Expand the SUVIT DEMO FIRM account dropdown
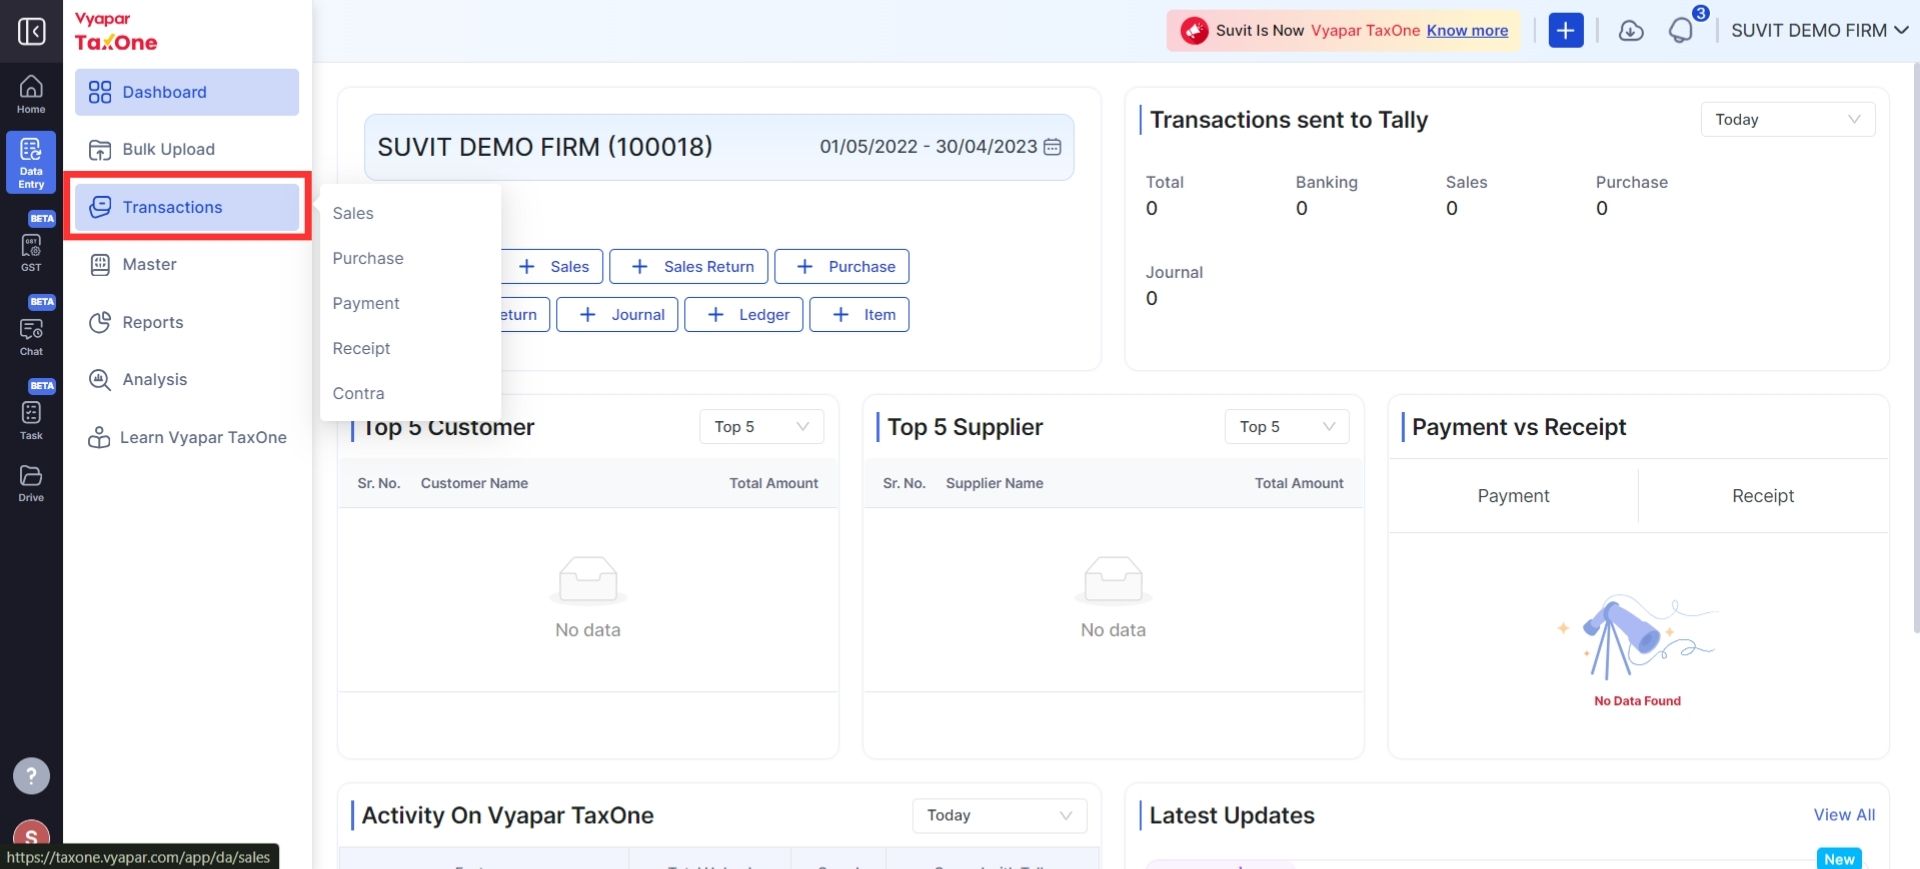The height and width of the screenshot is (869, 1920). (1820, 31)
